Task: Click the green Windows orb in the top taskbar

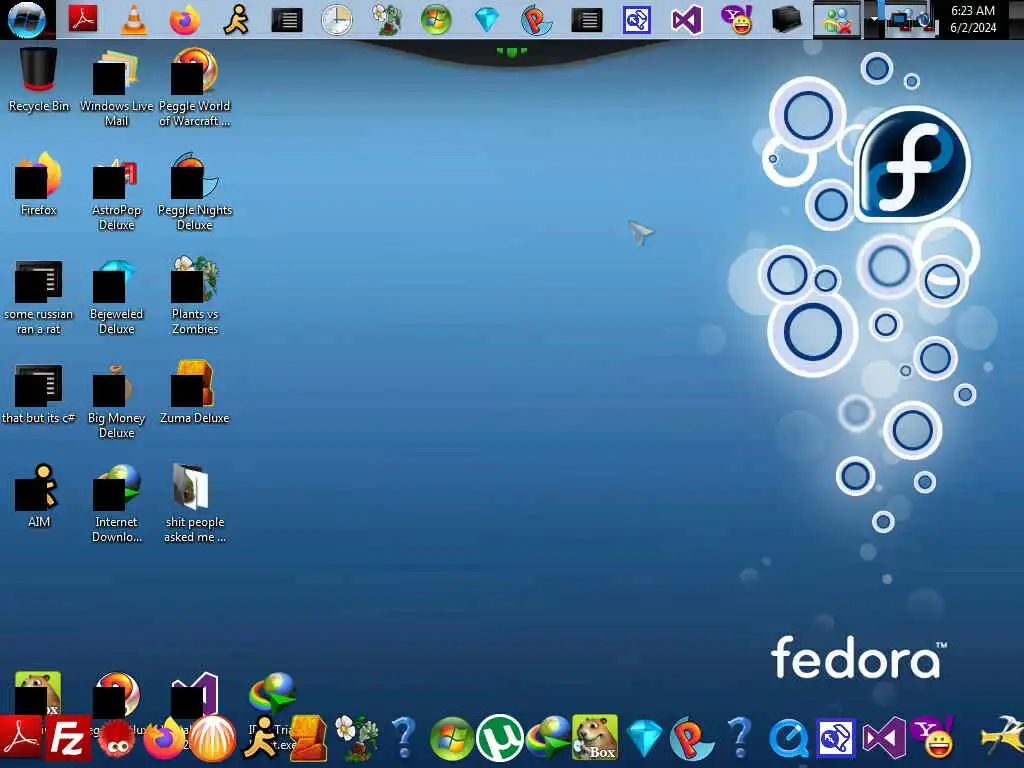Action: (x=436, y=20)
